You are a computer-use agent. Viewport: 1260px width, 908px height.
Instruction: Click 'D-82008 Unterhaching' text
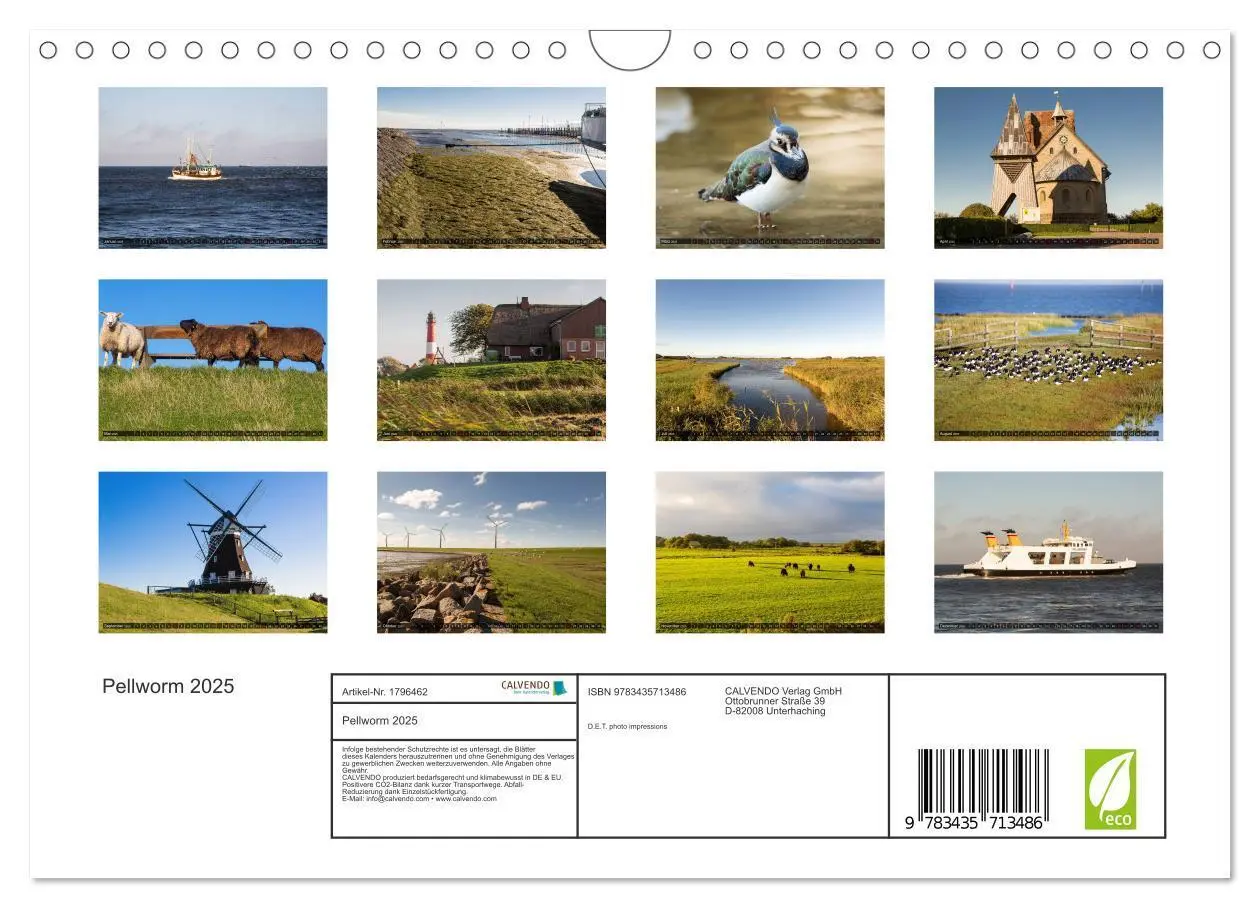pyautogui.click(x=775, y=711)
